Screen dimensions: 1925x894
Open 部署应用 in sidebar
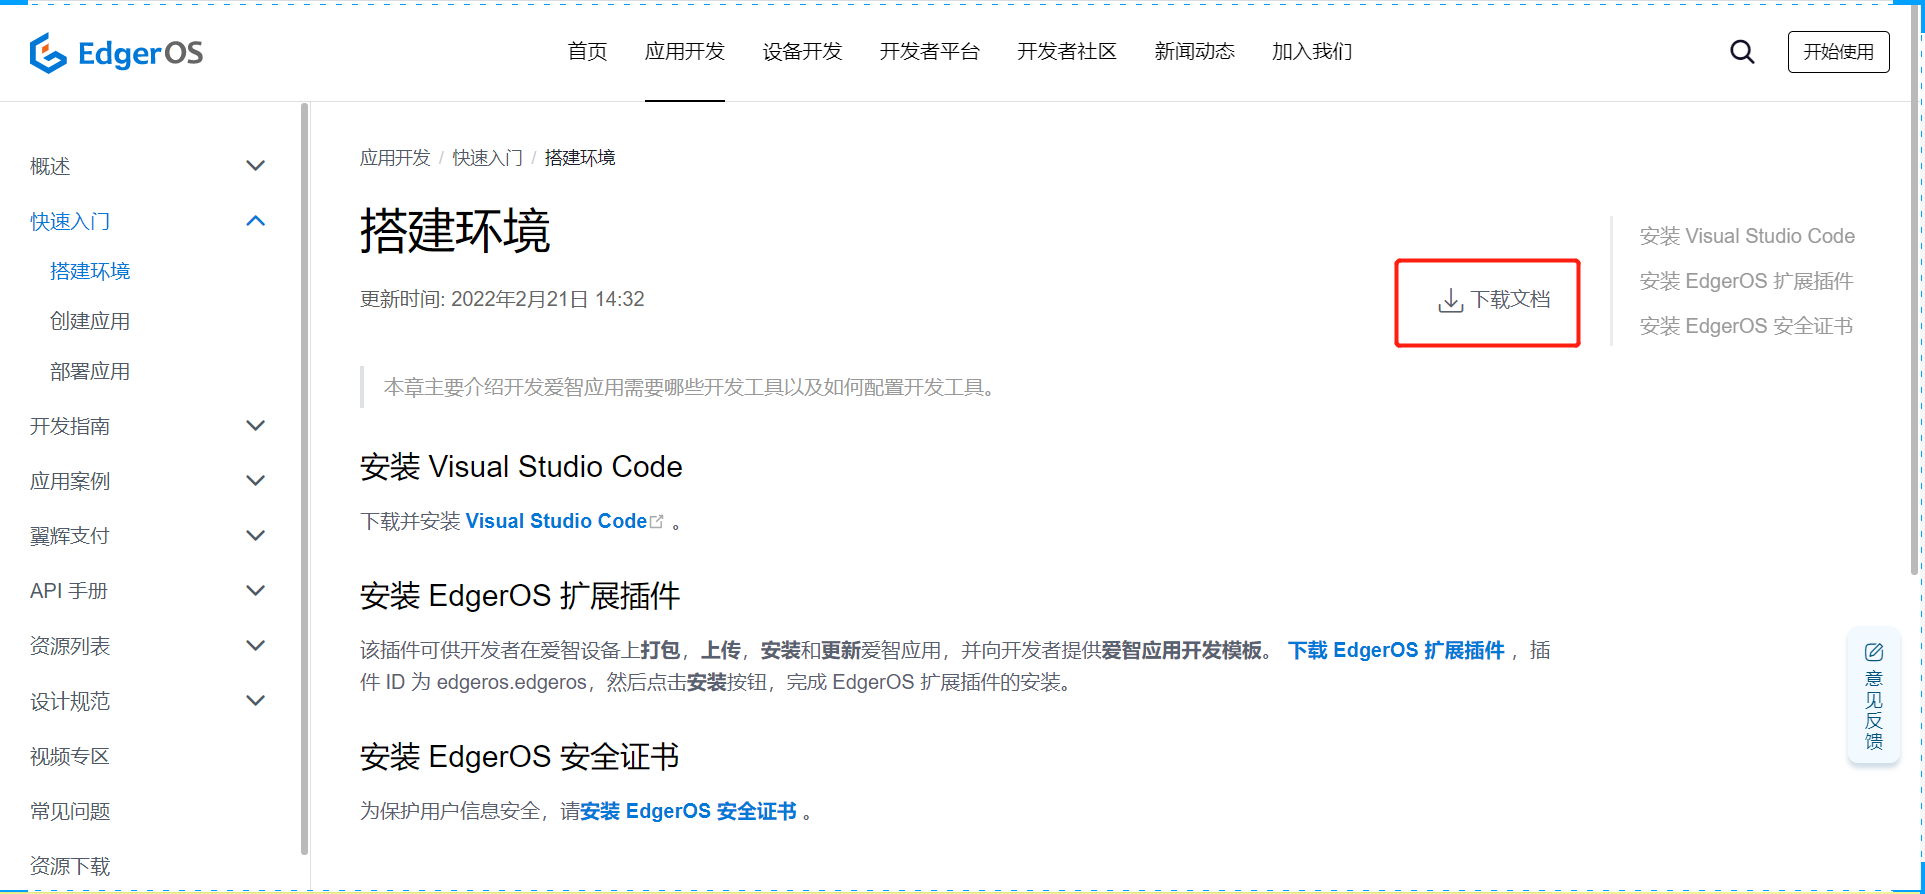pyautogui.click(x=90, y=371)
